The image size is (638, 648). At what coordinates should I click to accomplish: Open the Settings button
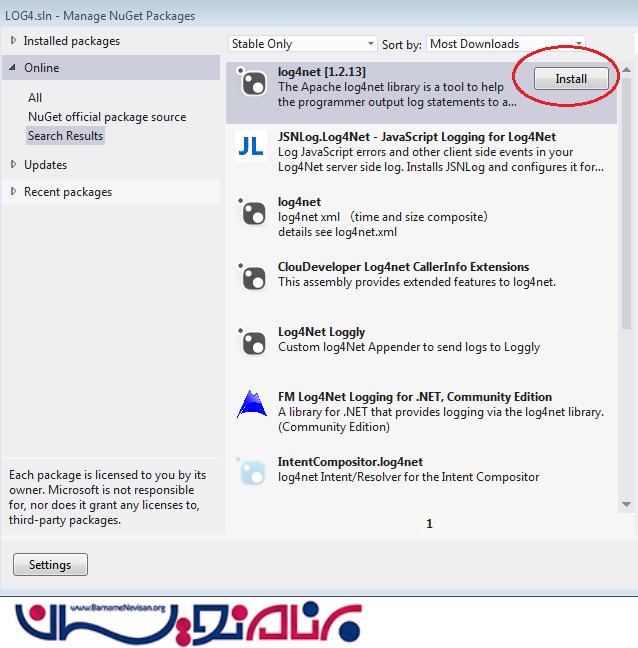pyautogui.click(x=50, y=565)
